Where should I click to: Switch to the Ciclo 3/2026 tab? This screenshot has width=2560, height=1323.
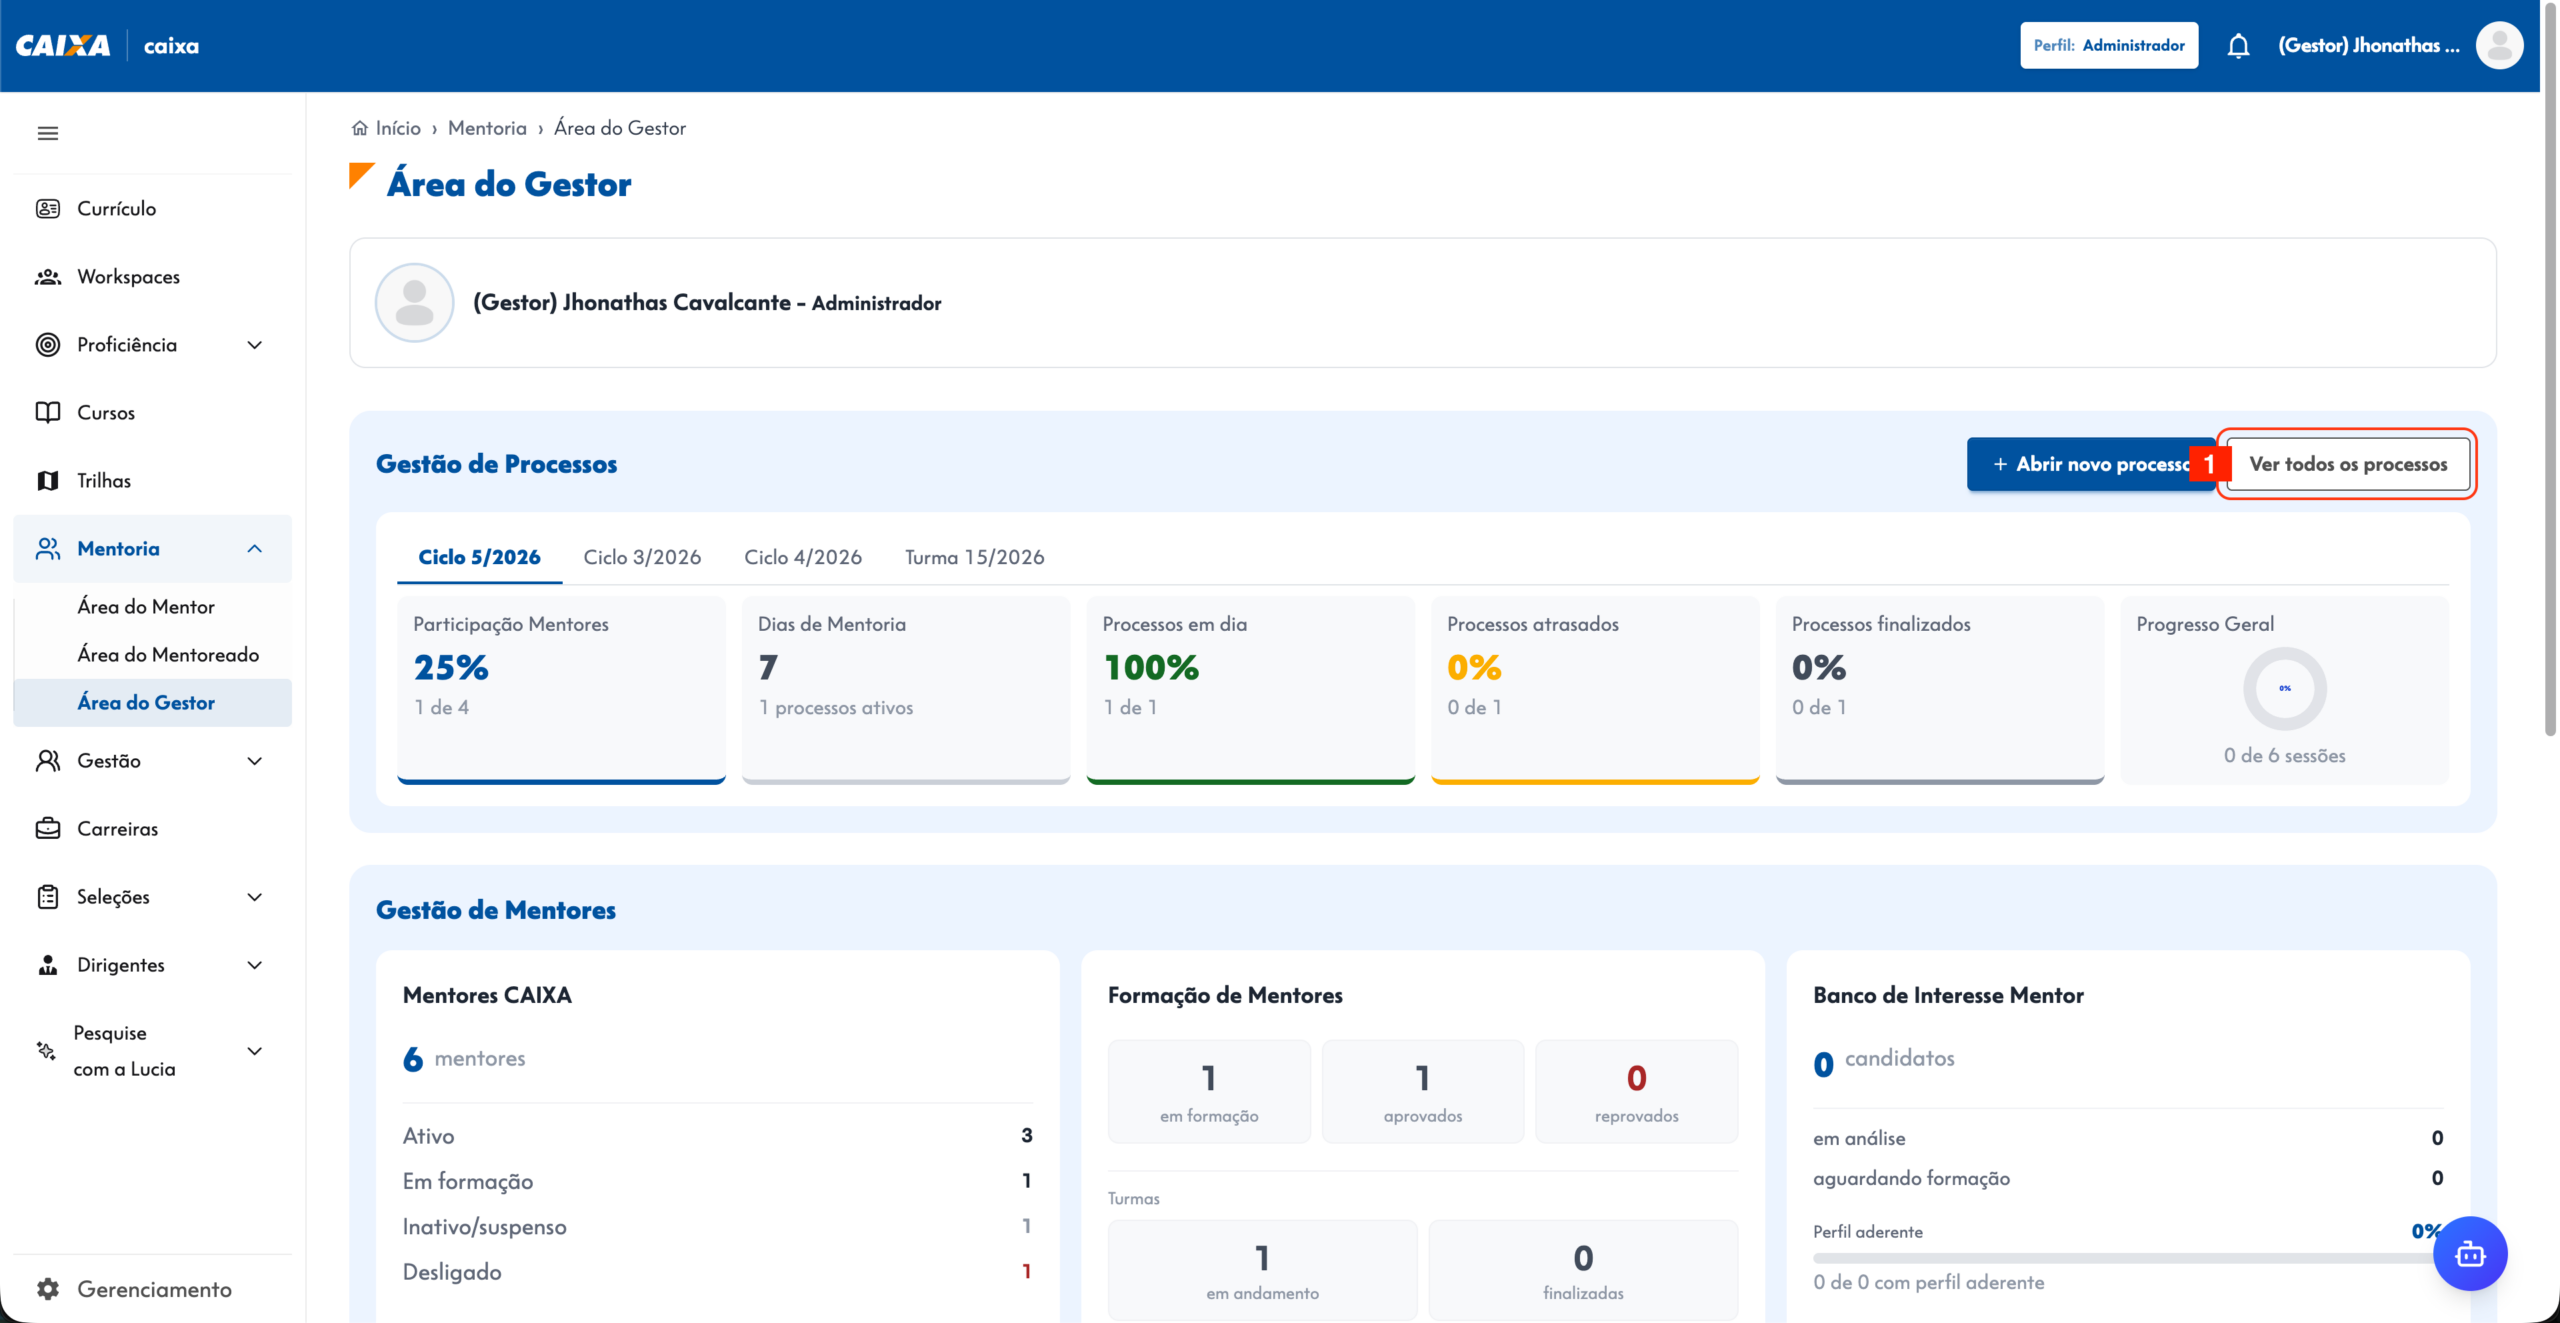(x=642, y=557)
